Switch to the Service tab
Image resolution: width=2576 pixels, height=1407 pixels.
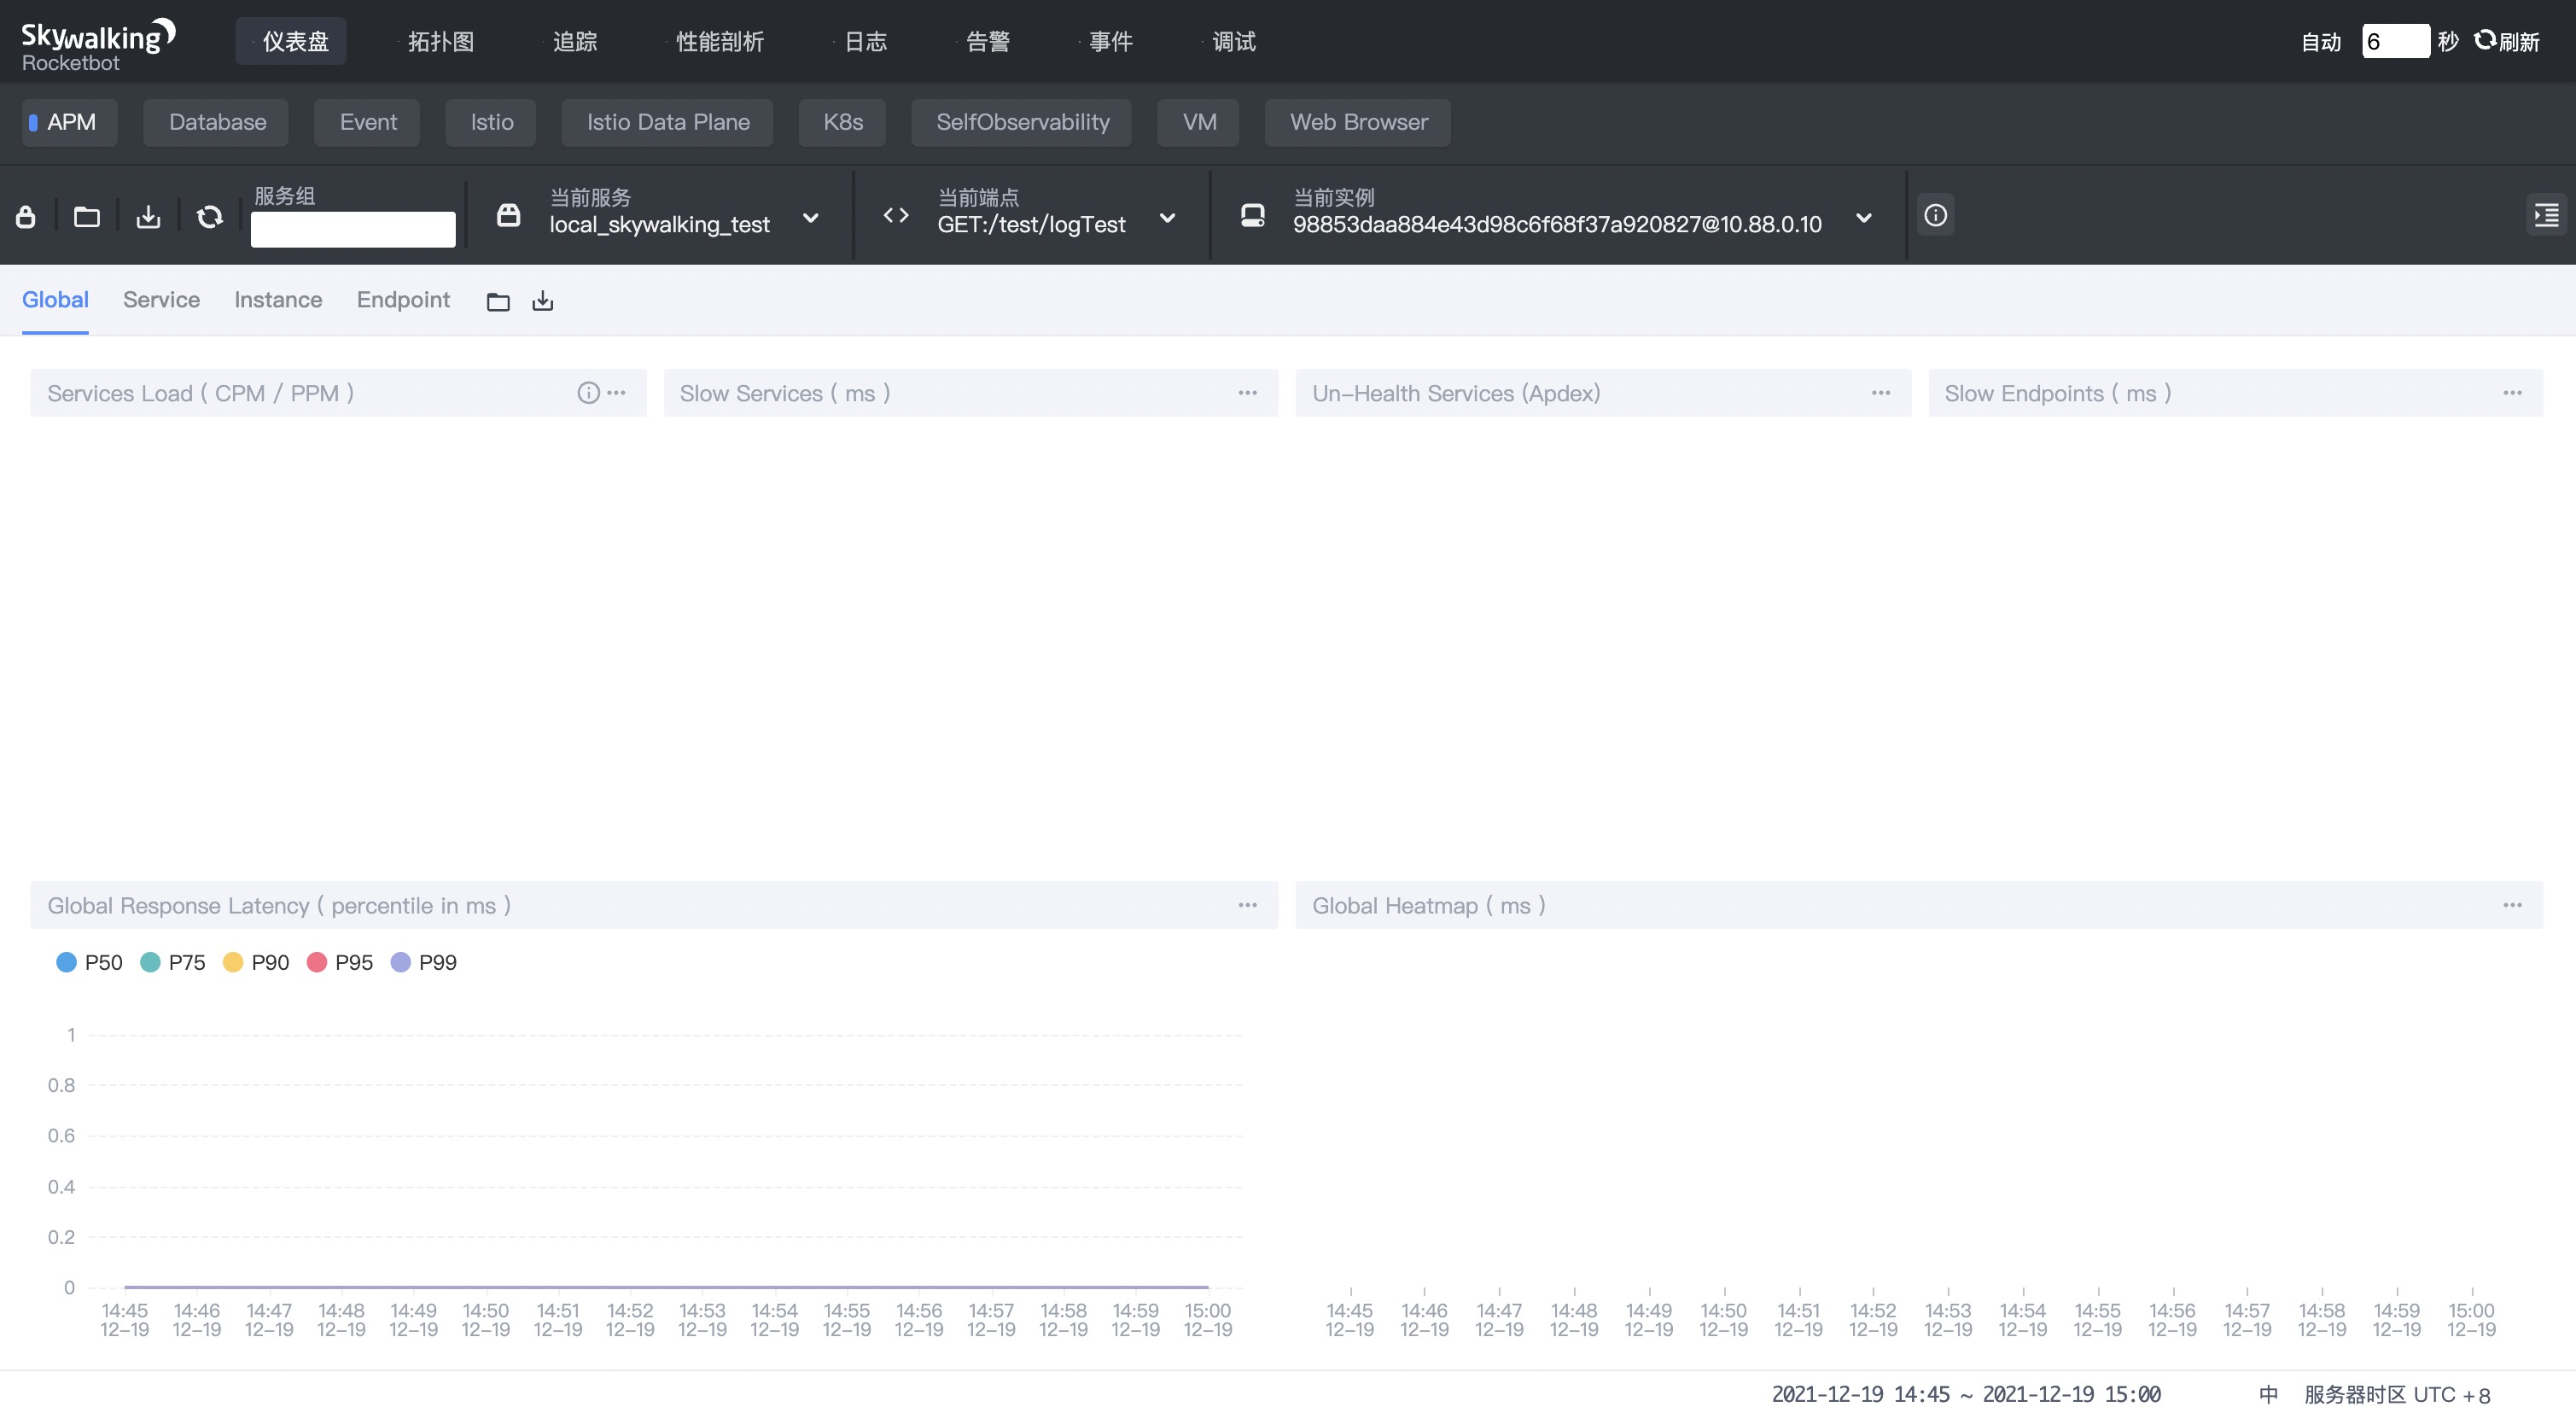click(161, 300)
